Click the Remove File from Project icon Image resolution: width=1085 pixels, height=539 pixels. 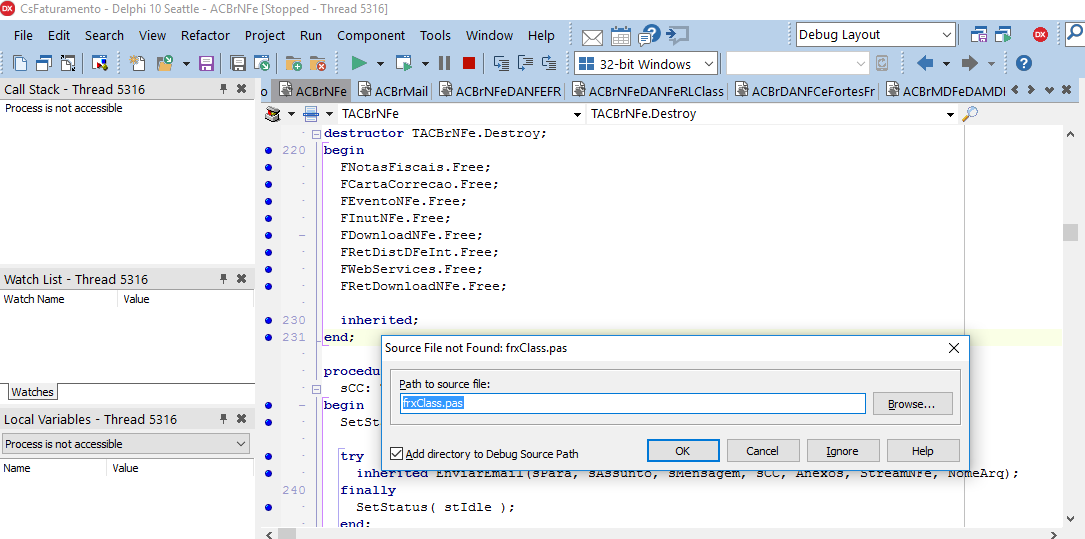pos(318,64)
